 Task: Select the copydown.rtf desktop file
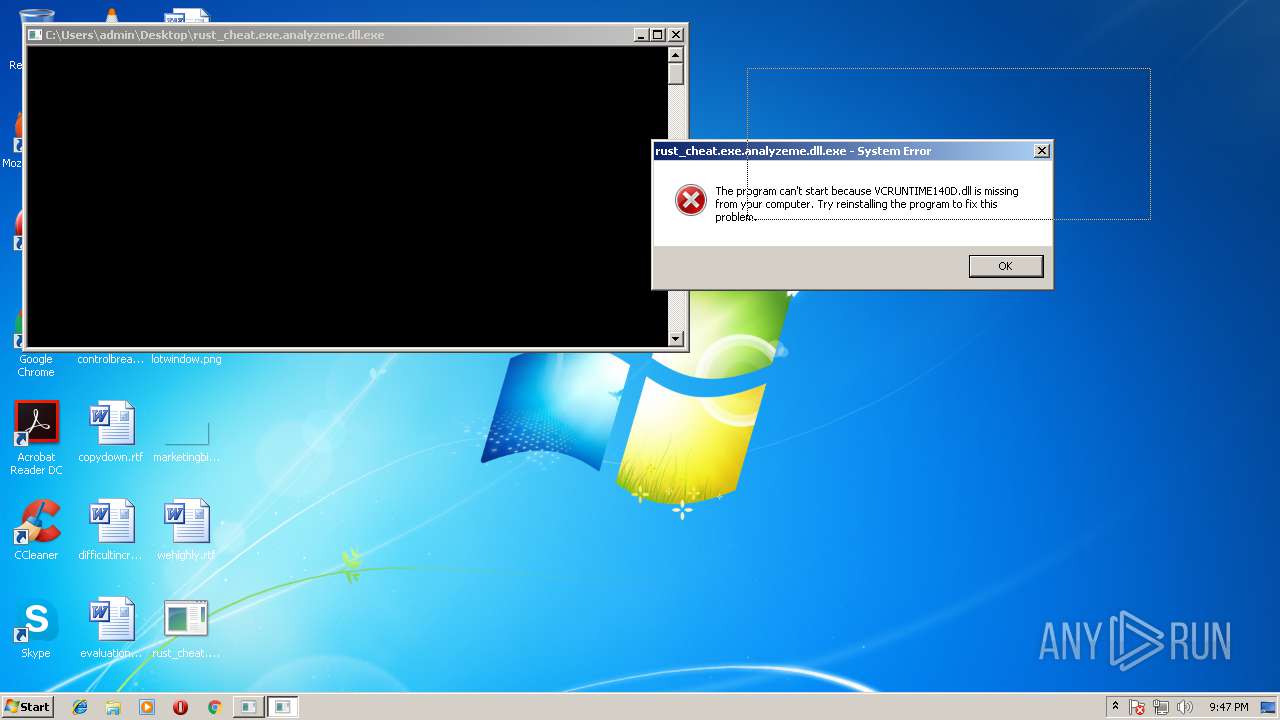[x=111, y=432]
